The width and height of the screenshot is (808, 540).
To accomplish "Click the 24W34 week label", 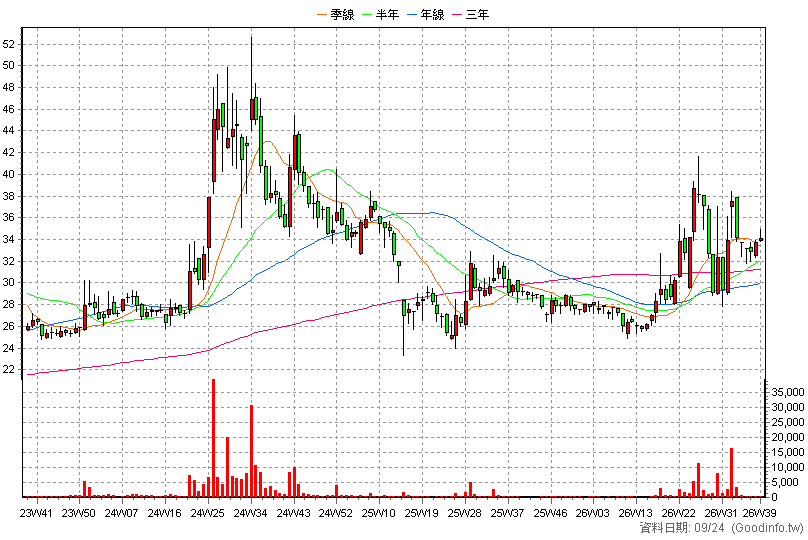I will tap(250, 513).
